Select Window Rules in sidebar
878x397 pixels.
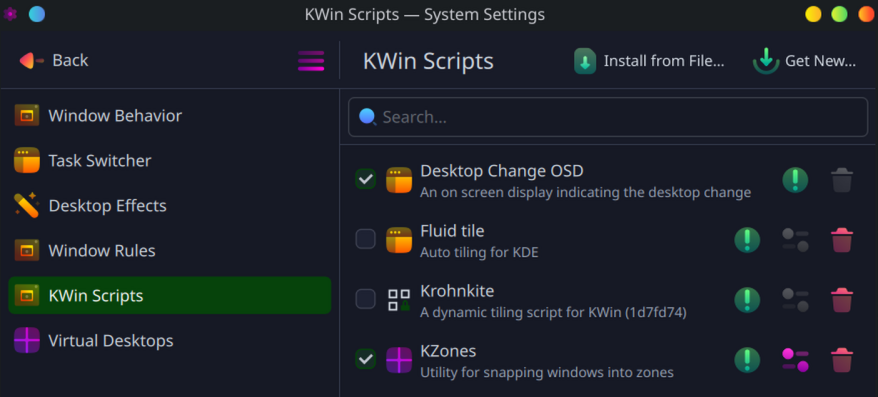[x=169, y=250]
